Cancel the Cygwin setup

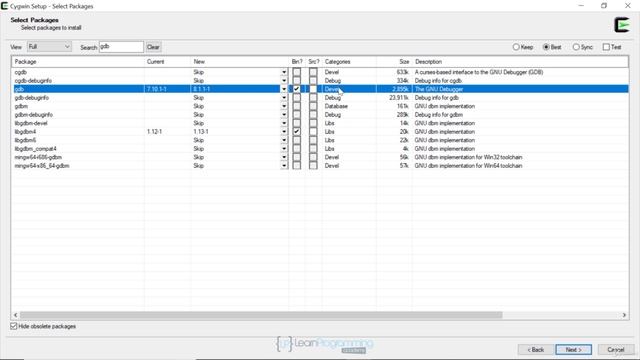click(x=616, y=350)
